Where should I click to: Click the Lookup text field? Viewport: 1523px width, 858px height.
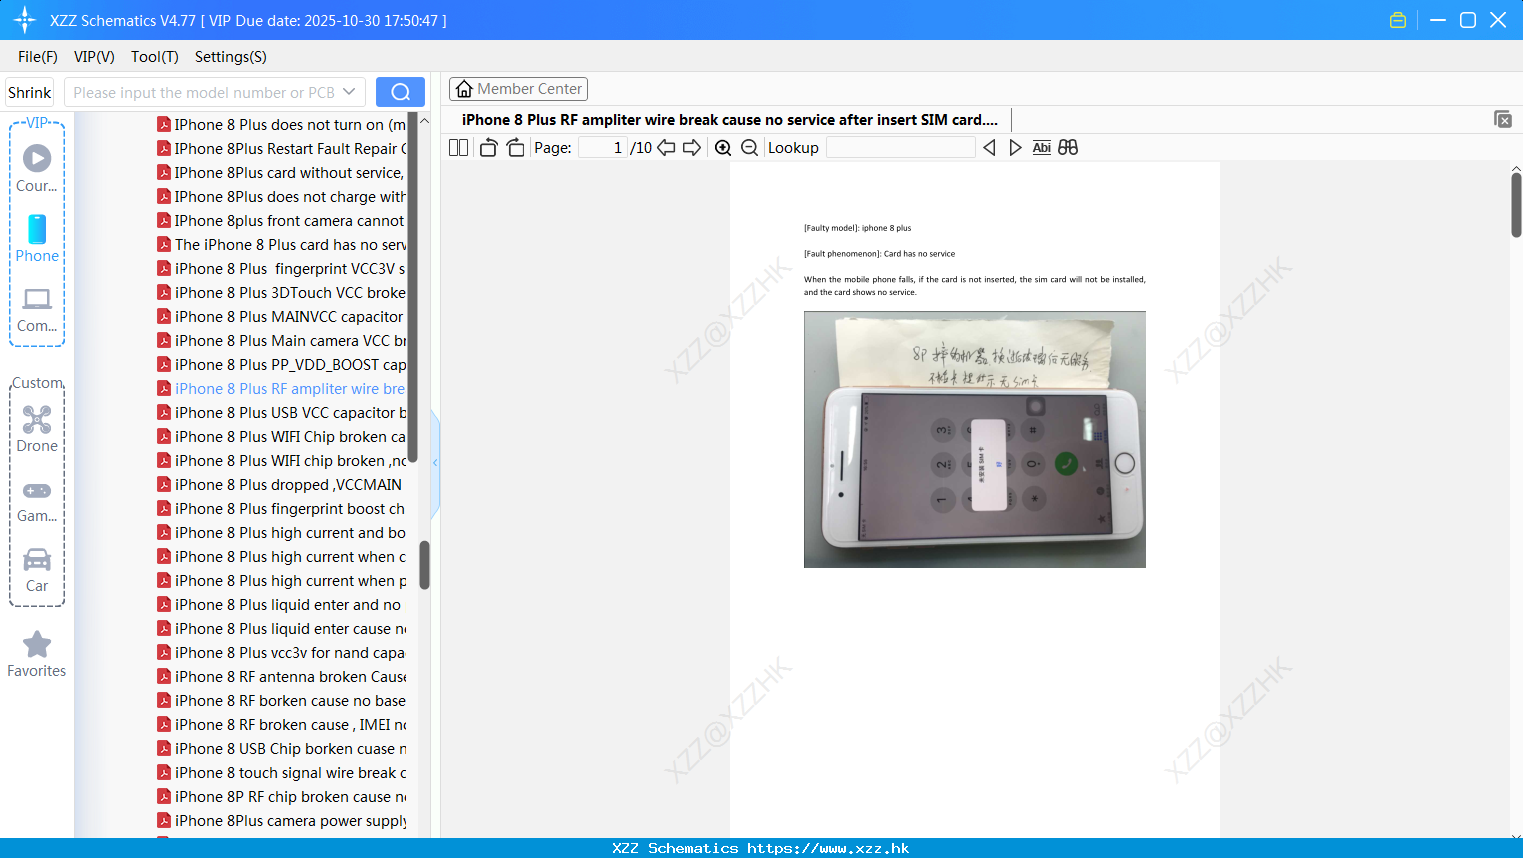[900, 148]
